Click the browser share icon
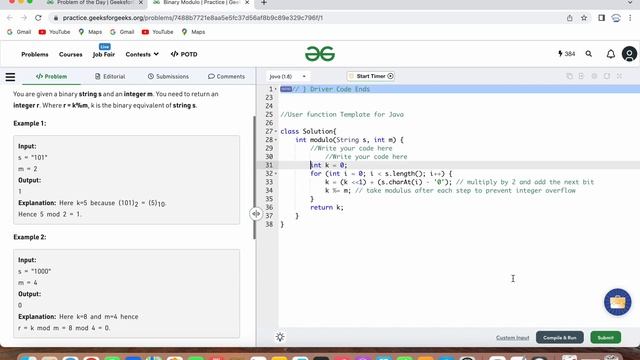Image resolution: width=640 pixels, height=360 pixels. [569, 18]
